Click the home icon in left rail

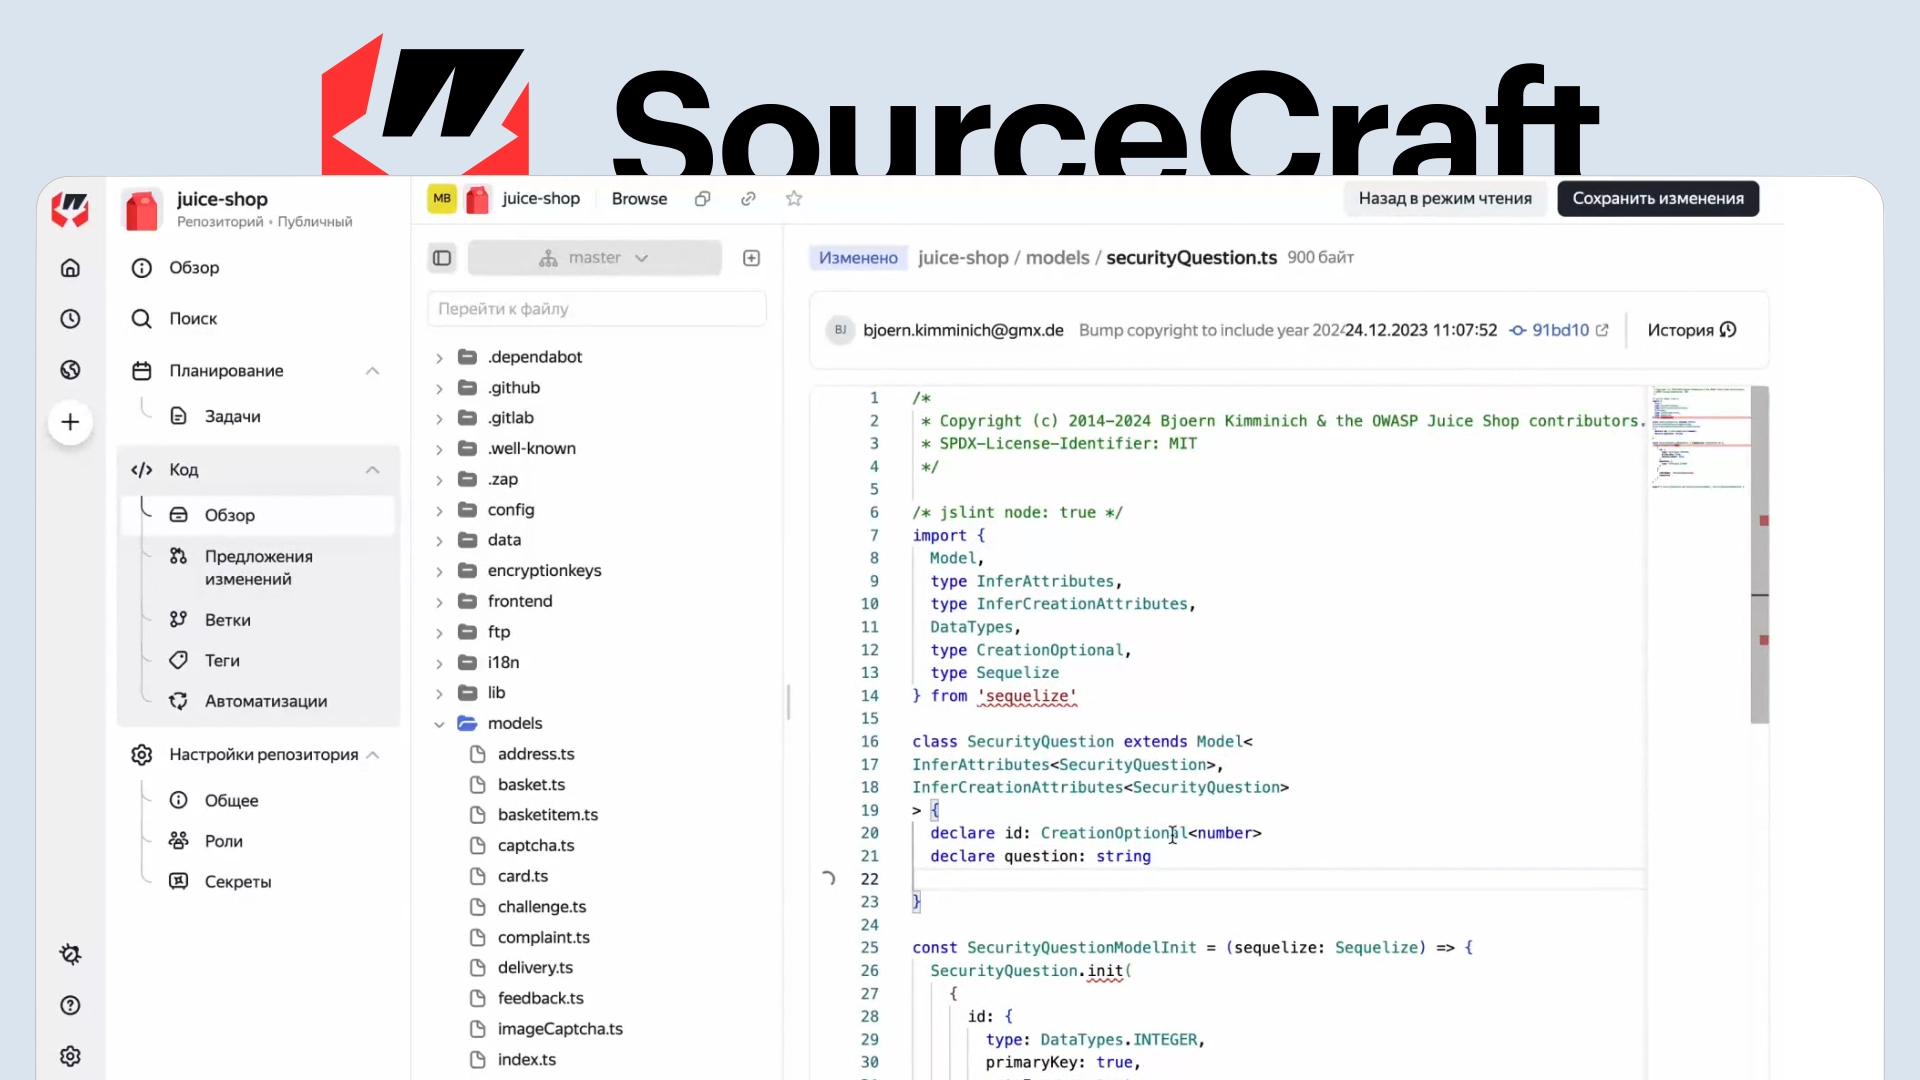(70, 268)
